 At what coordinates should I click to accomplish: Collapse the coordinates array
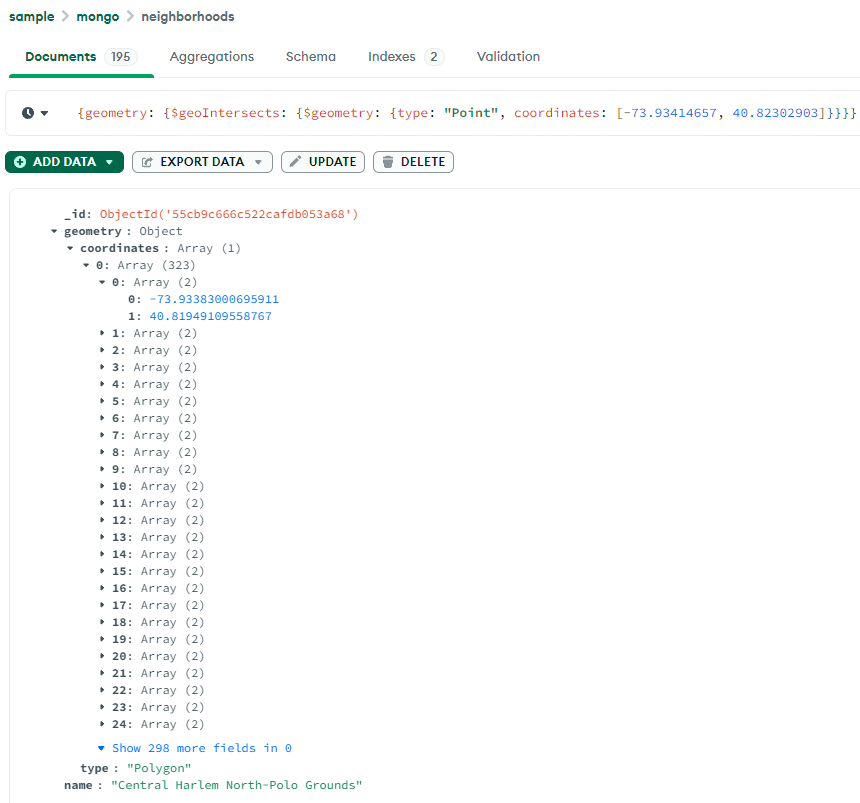pyautogui.click(x=70, y=248)
